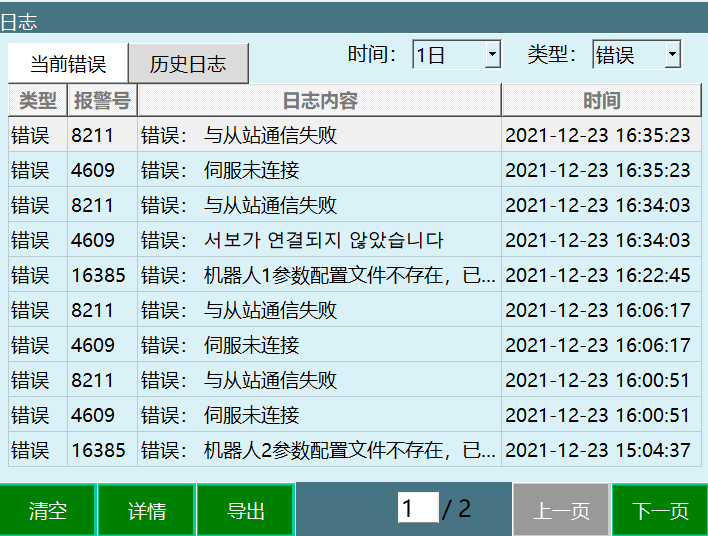Click the 日志内容 column header
This screenshot has height=536, width=708.
(319, 101)
